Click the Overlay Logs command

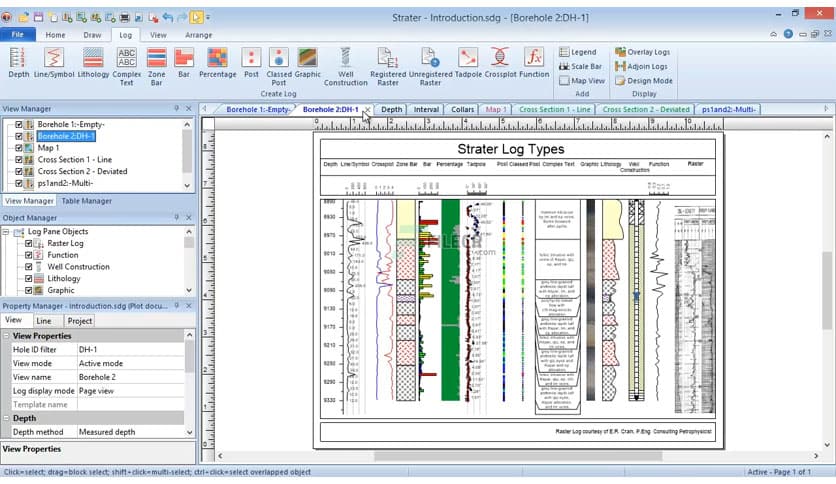click(642, 52)
